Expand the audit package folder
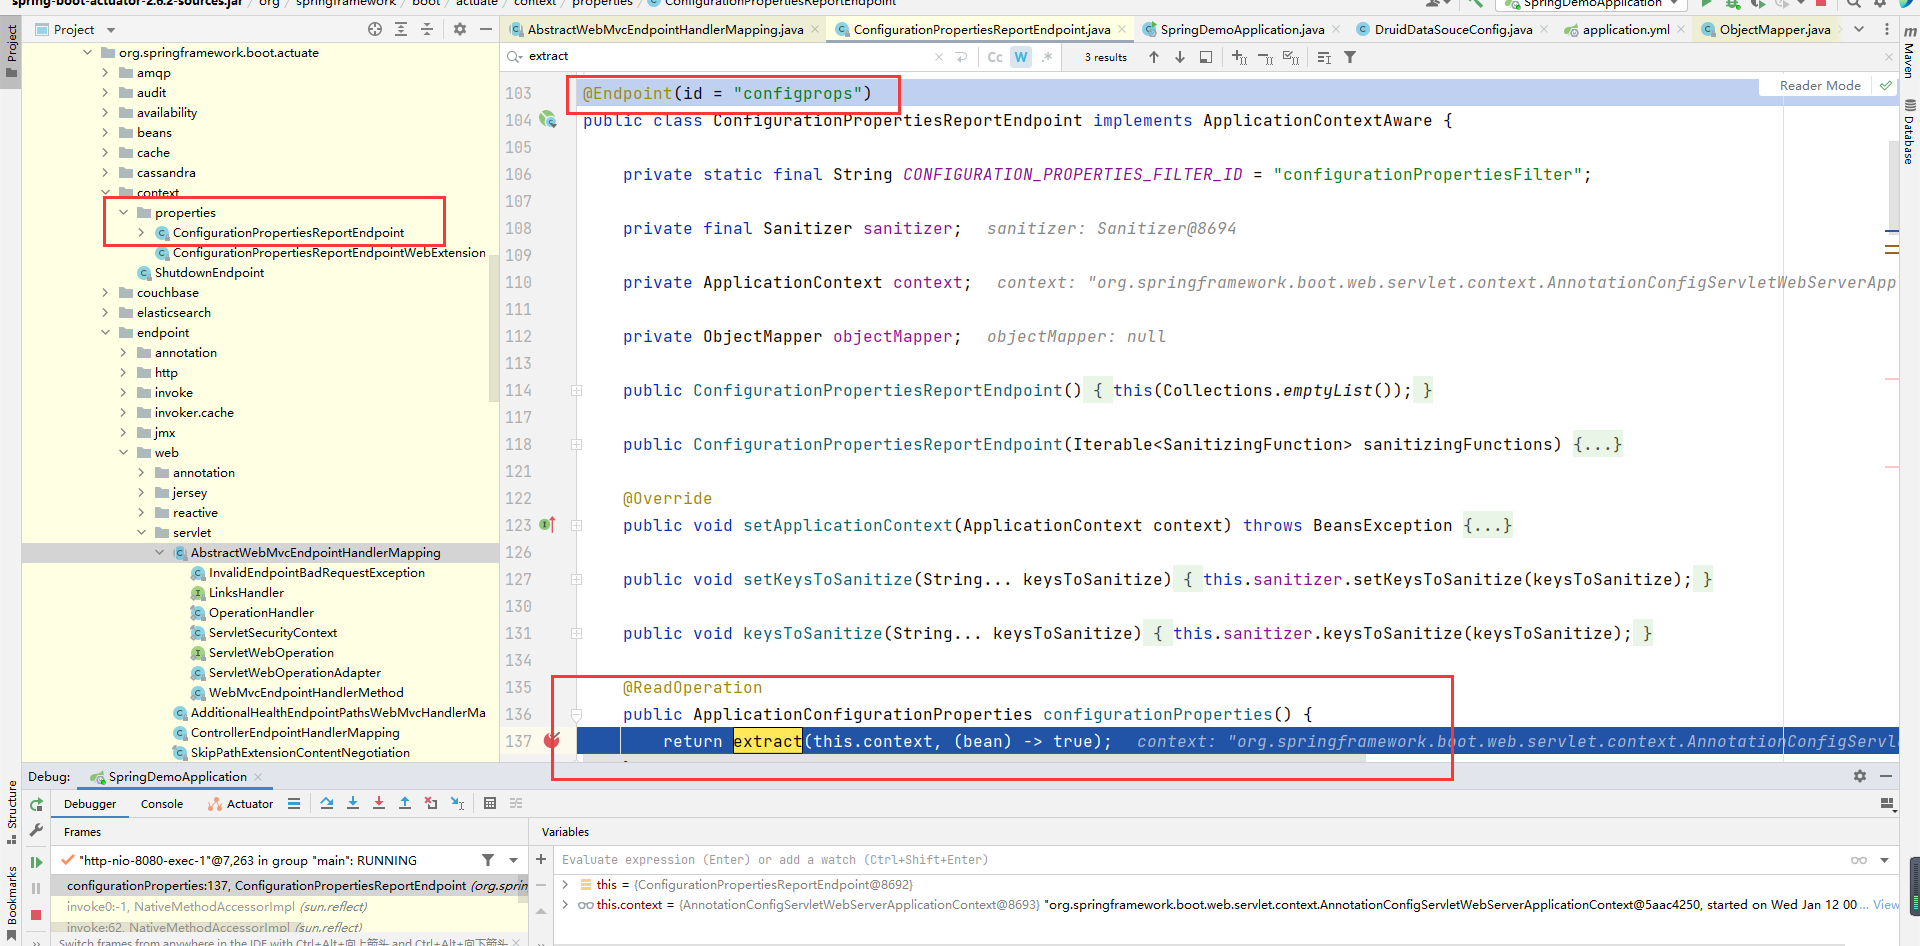The width and height of the screenshot is (1920, 946). click(x=105, y=93)
